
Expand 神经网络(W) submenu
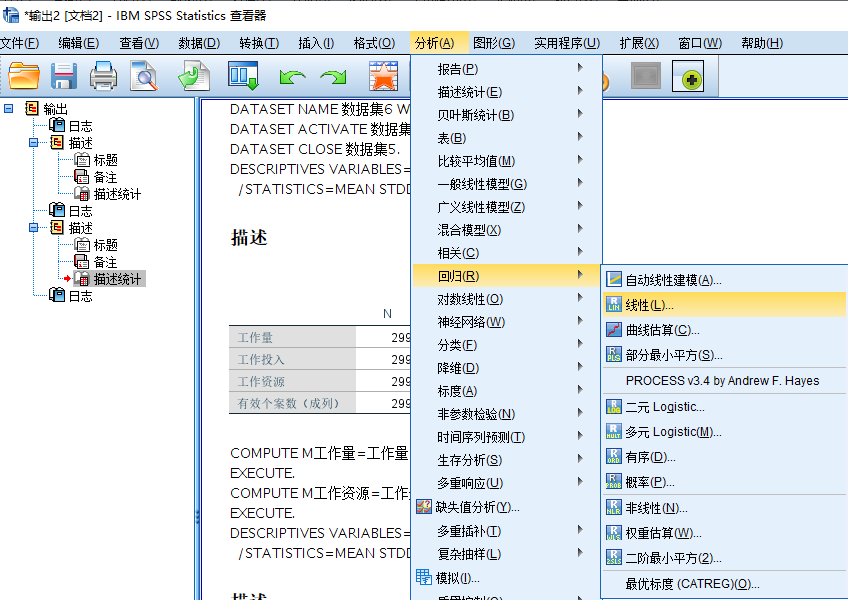pos(507,322)
